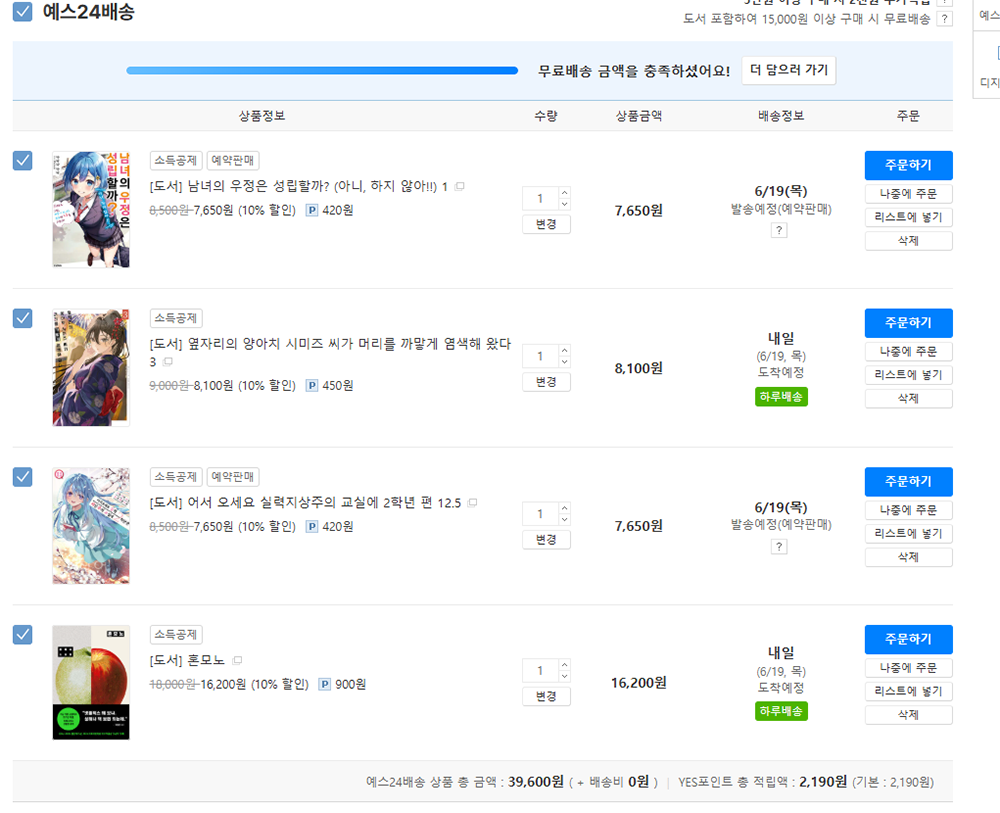Increase quantity for 옆자리의 양아치 시미즈
1000x813 pixels.
coord(564,350)
